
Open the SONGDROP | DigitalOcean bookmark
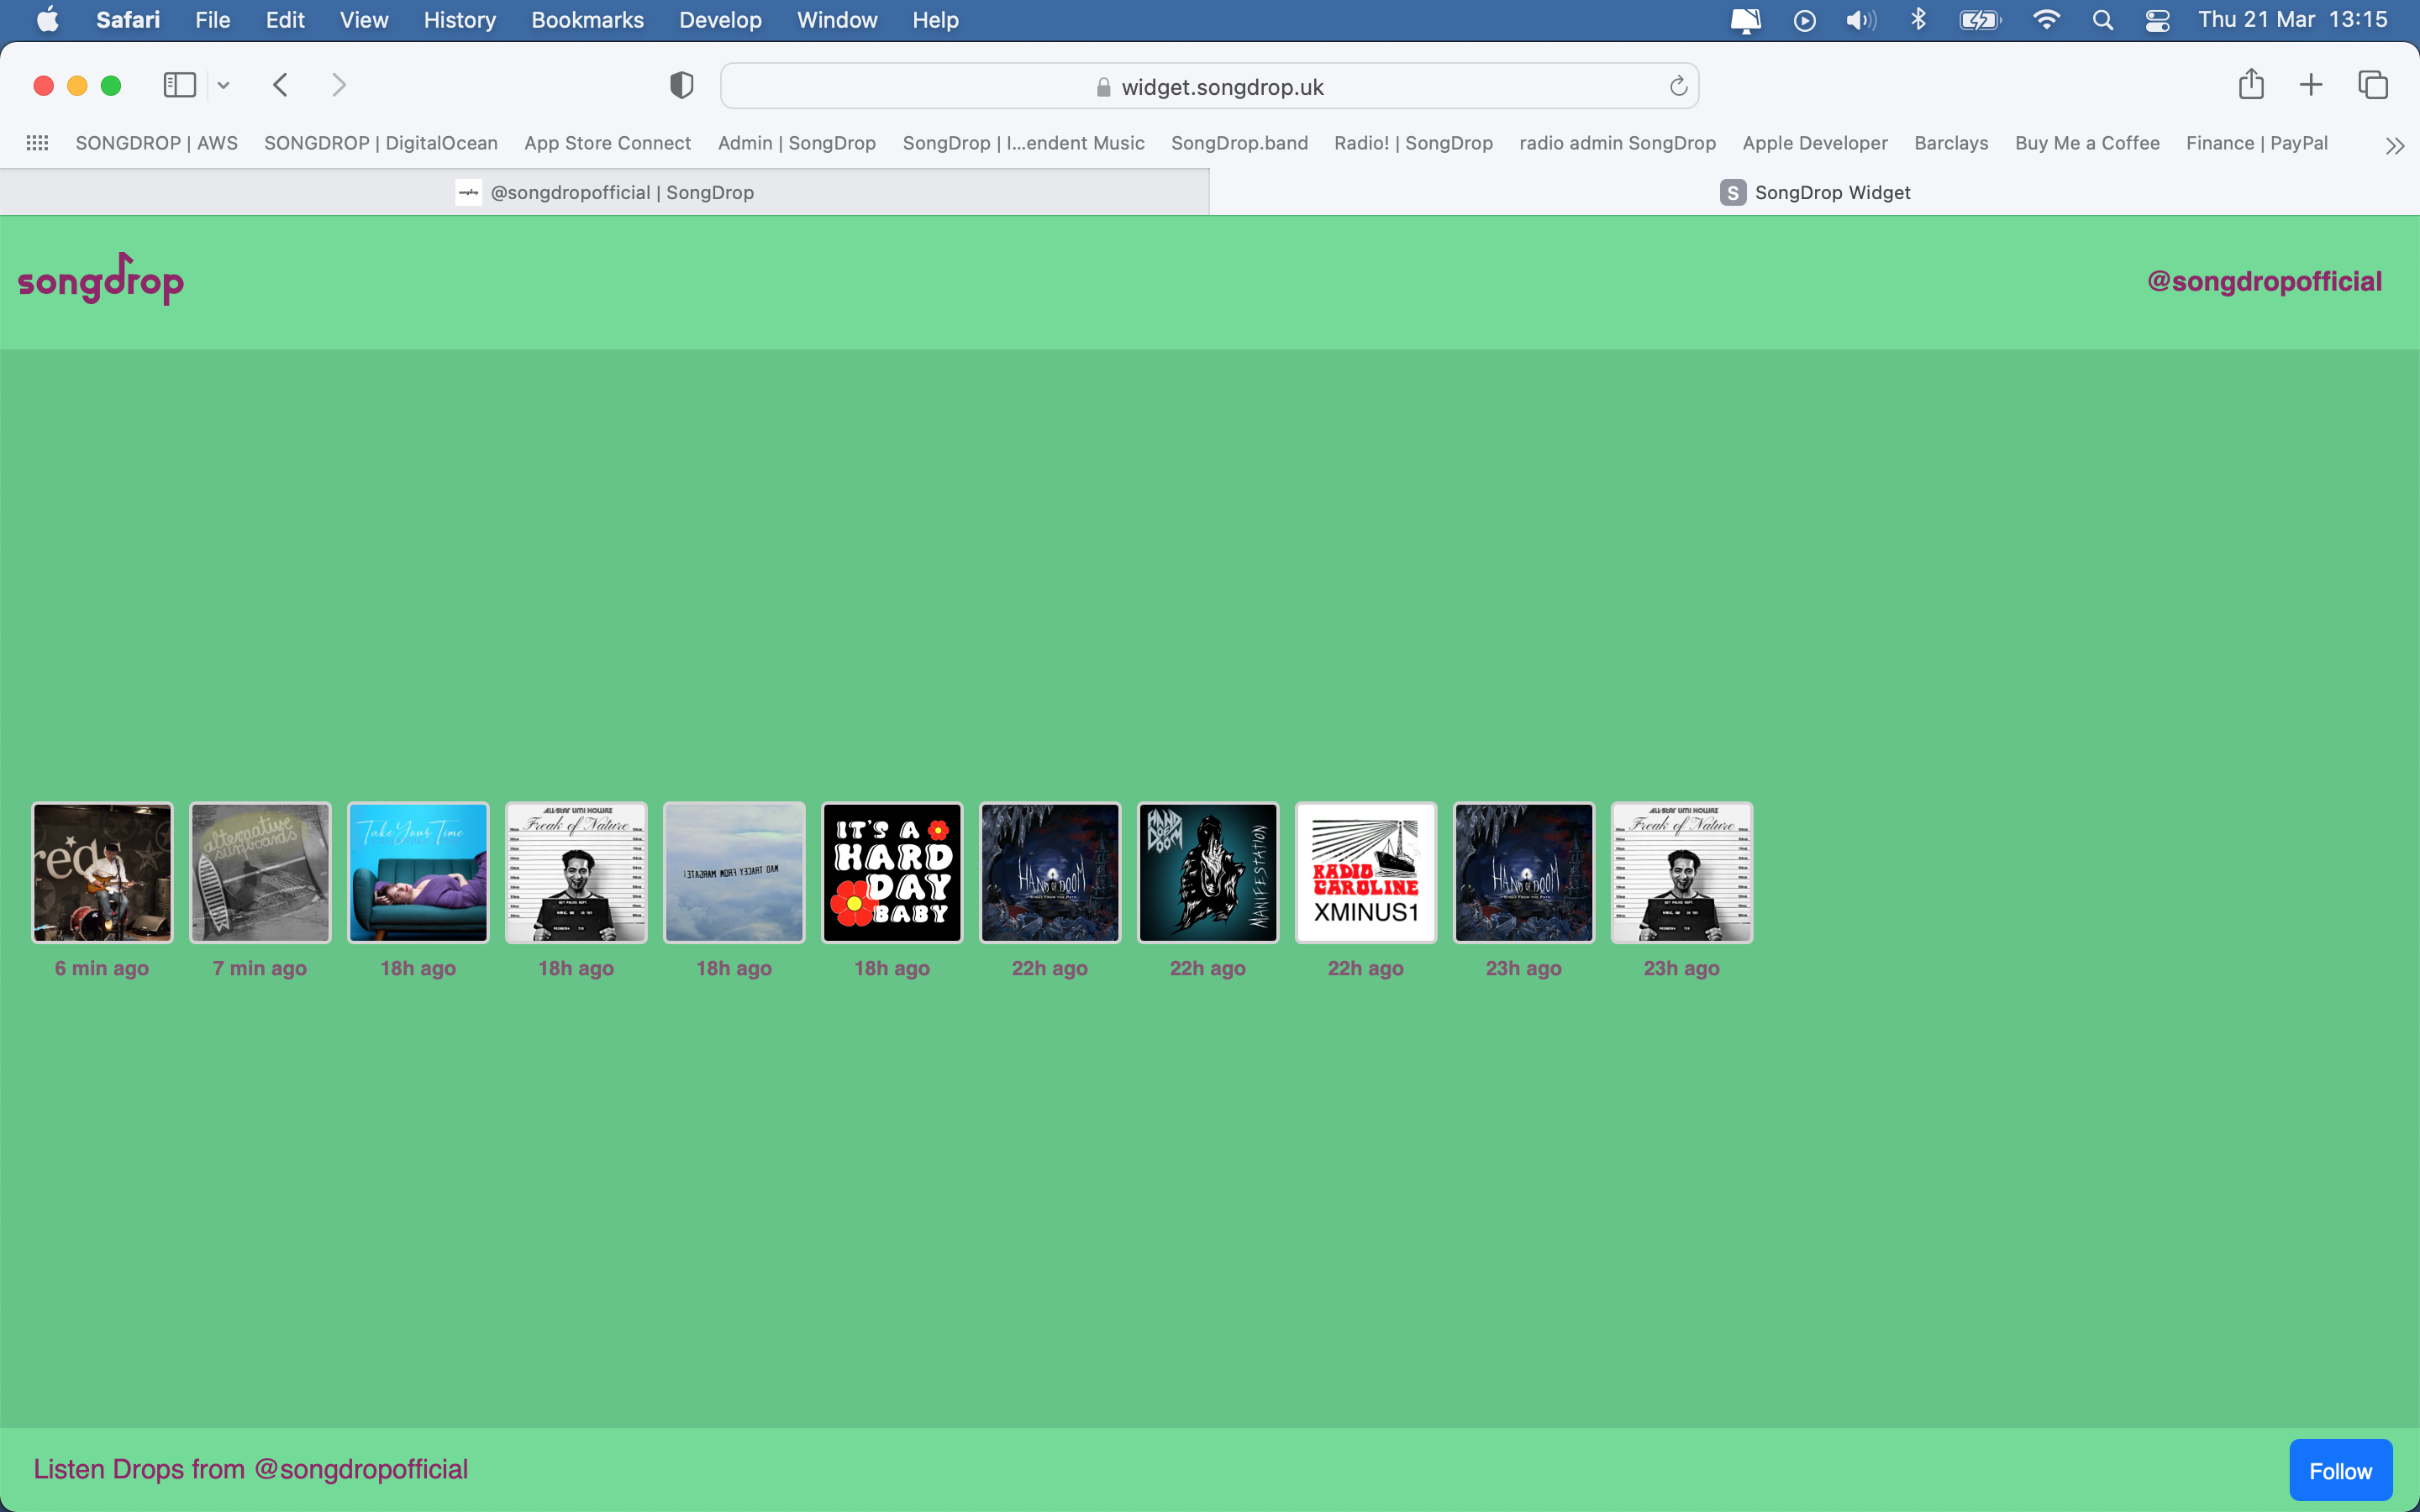(381, 143)
